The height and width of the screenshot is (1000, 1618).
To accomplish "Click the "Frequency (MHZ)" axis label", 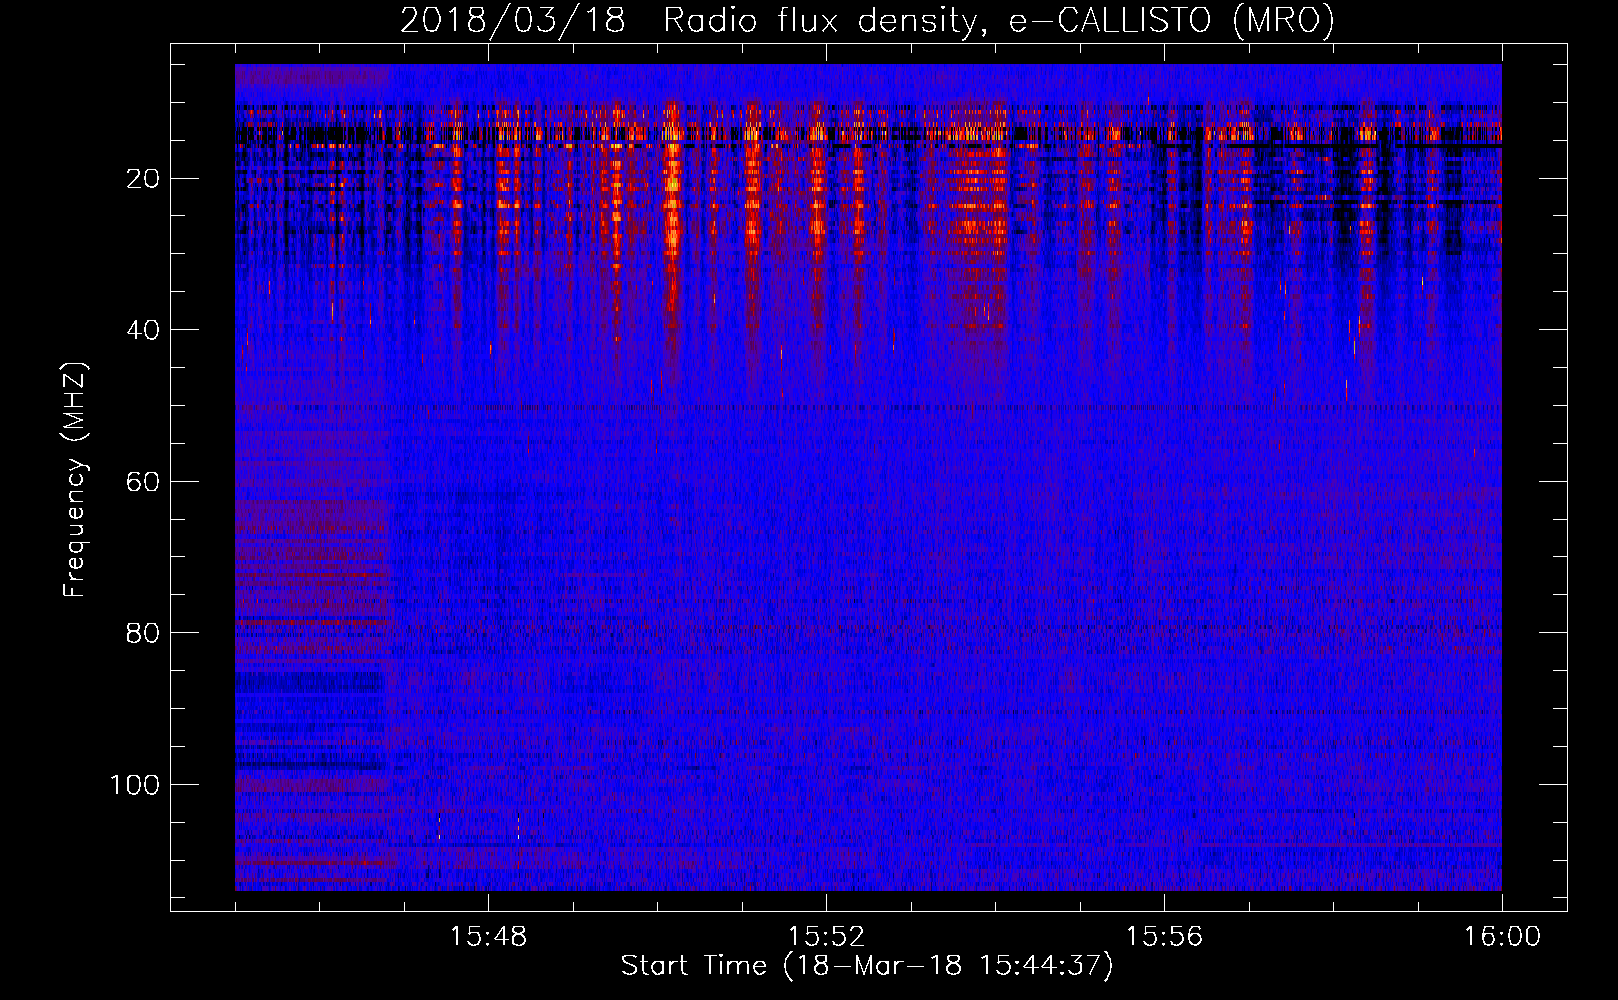I will coord(76,480).
